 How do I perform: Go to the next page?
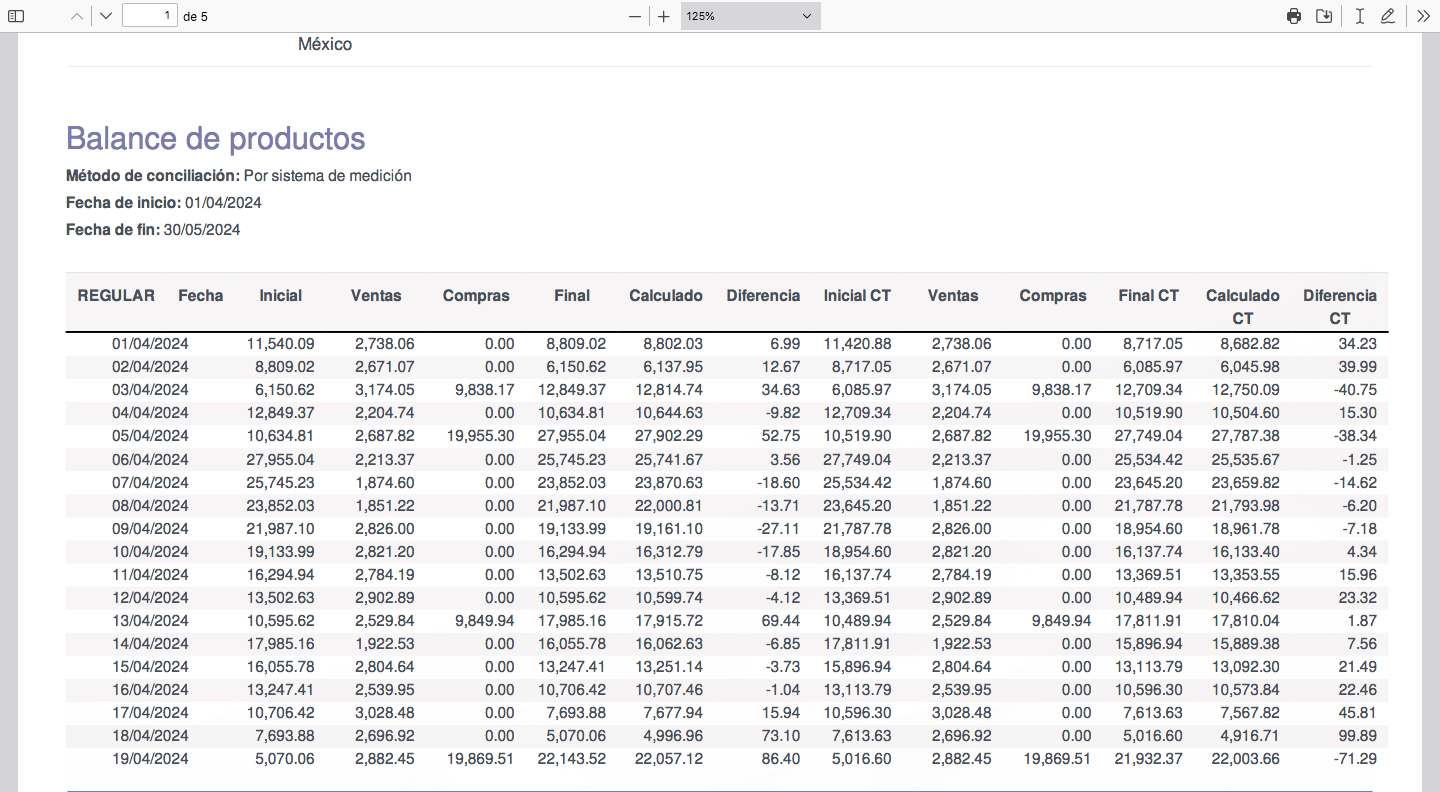pos(106,16)
